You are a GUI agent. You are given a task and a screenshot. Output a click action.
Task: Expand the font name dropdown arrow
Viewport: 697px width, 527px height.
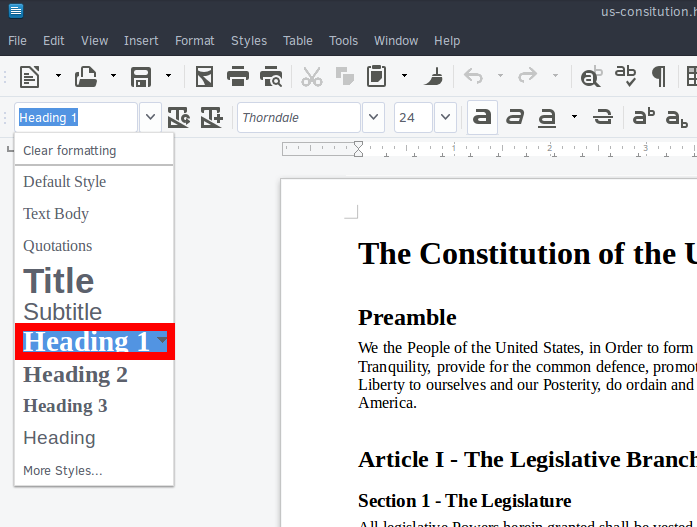pyautogui.click(x=373, y=117)
